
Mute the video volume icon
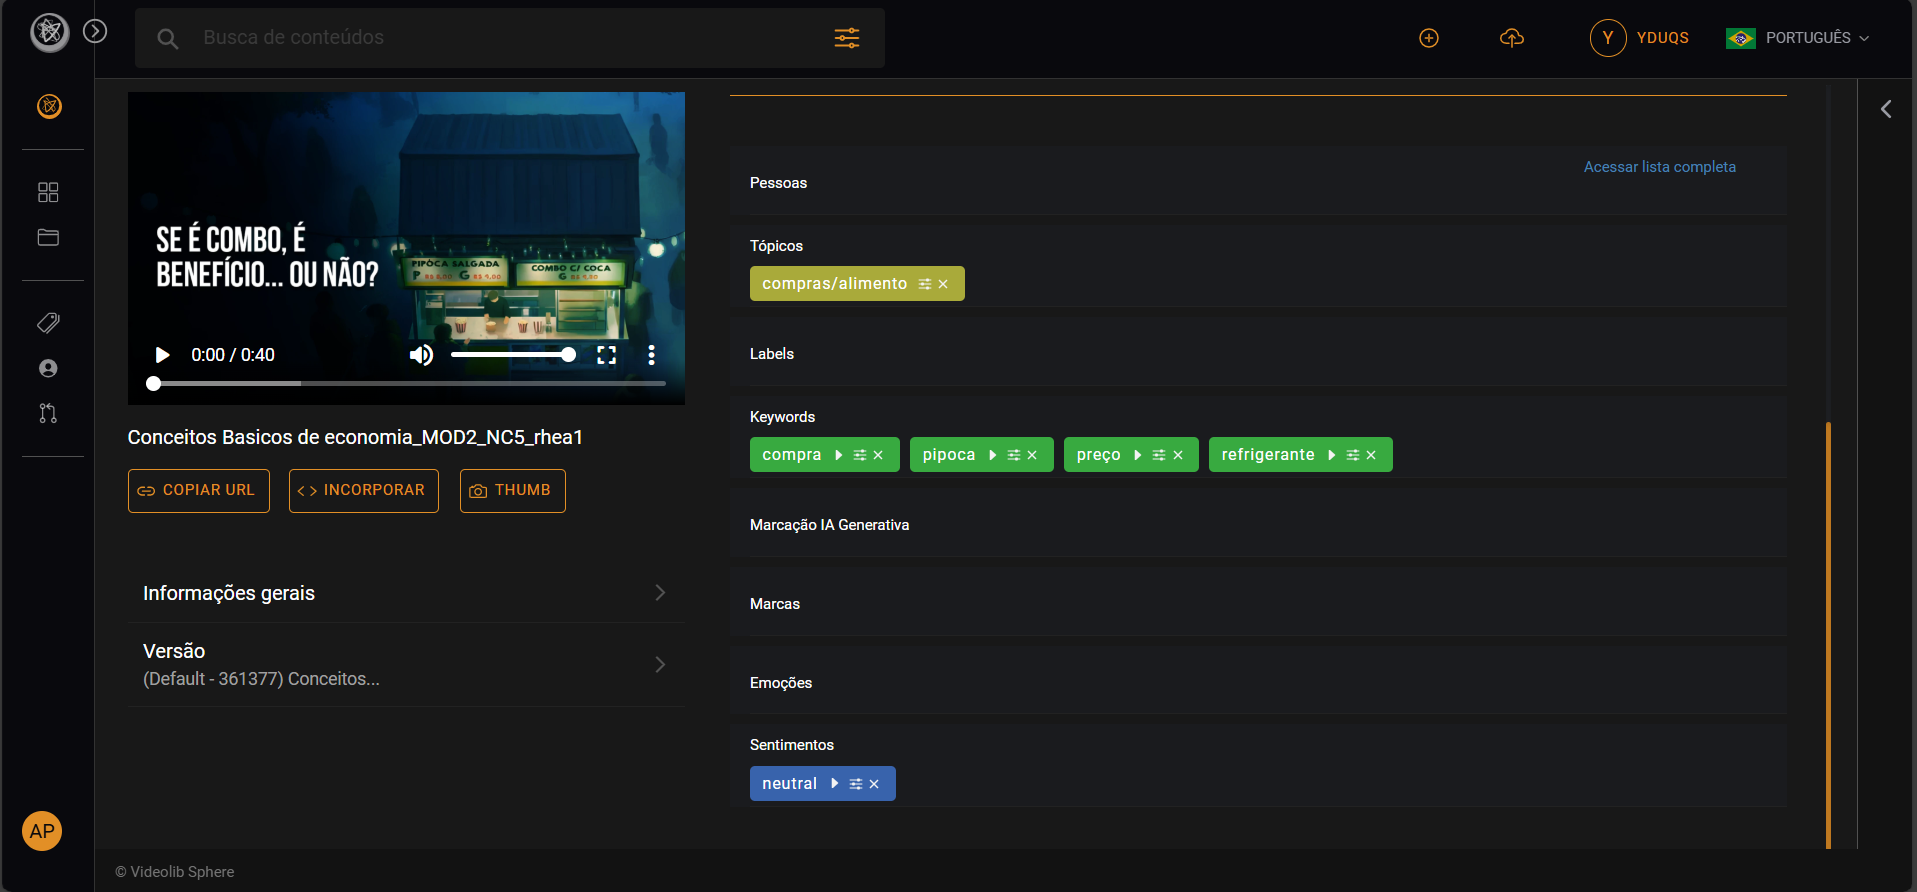click(421, 355)
